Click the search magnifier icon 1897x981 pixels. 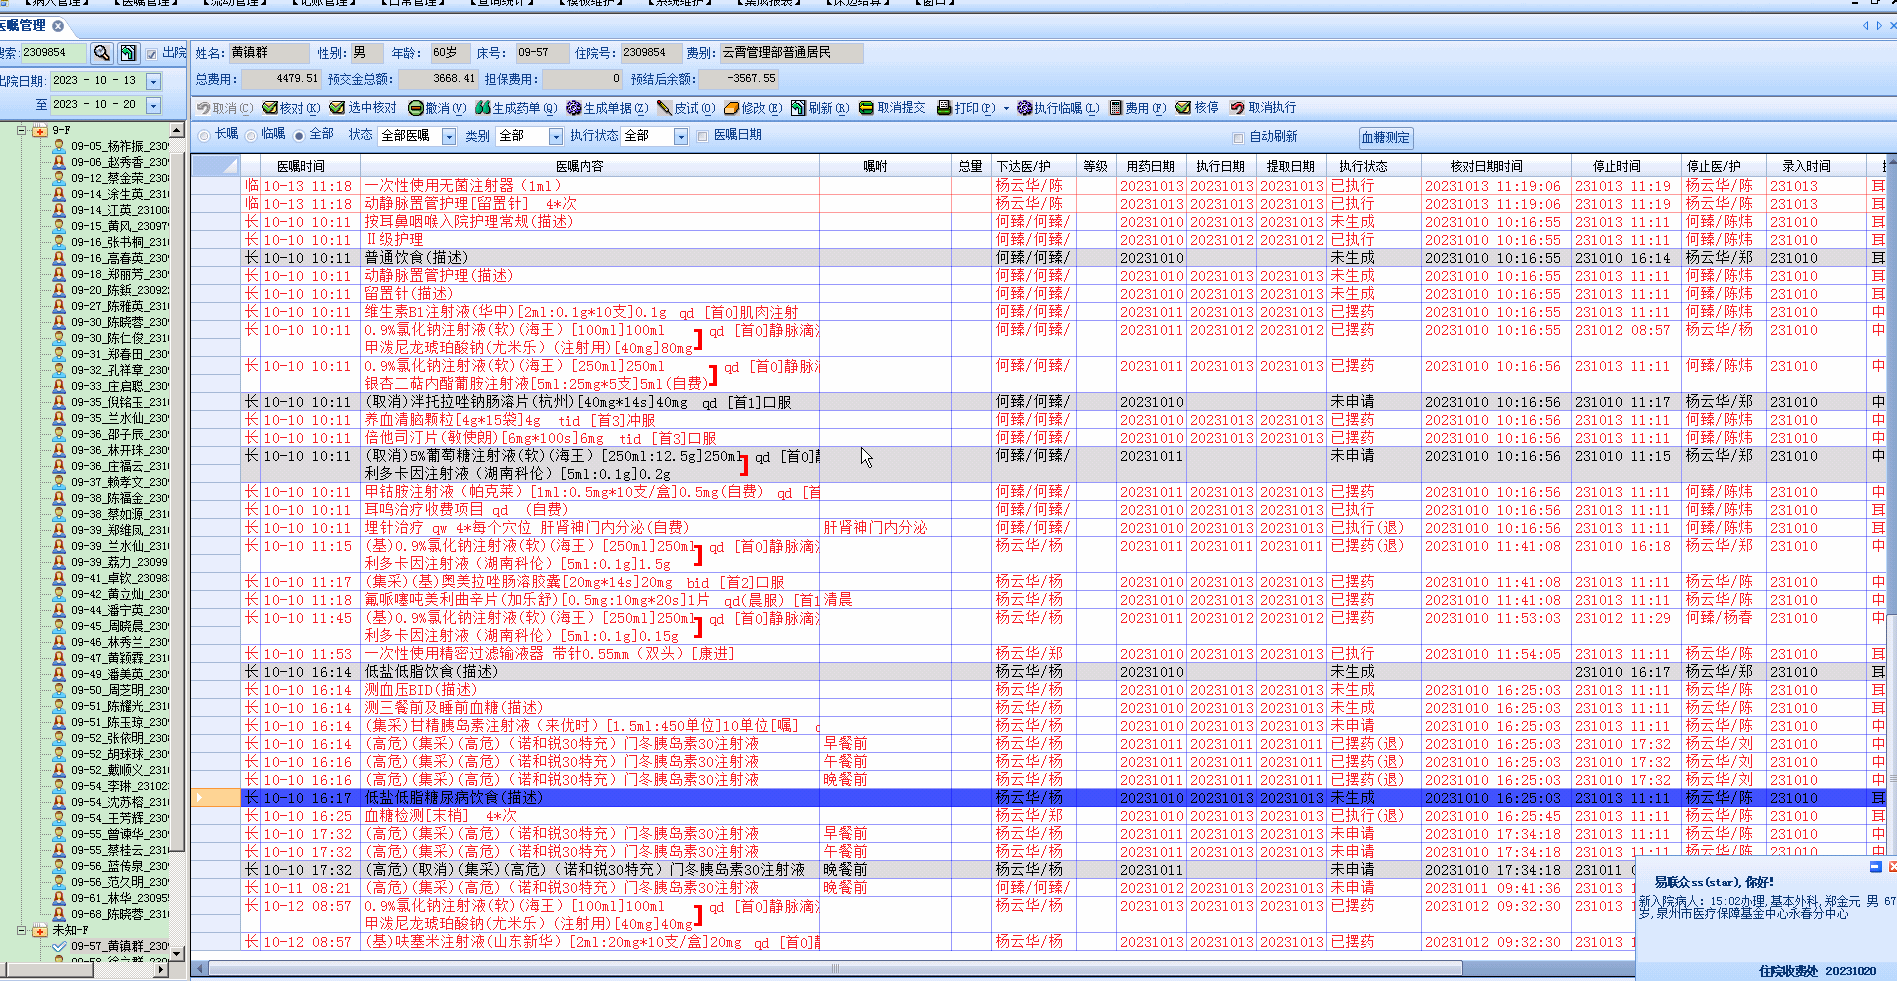[101, 53]
